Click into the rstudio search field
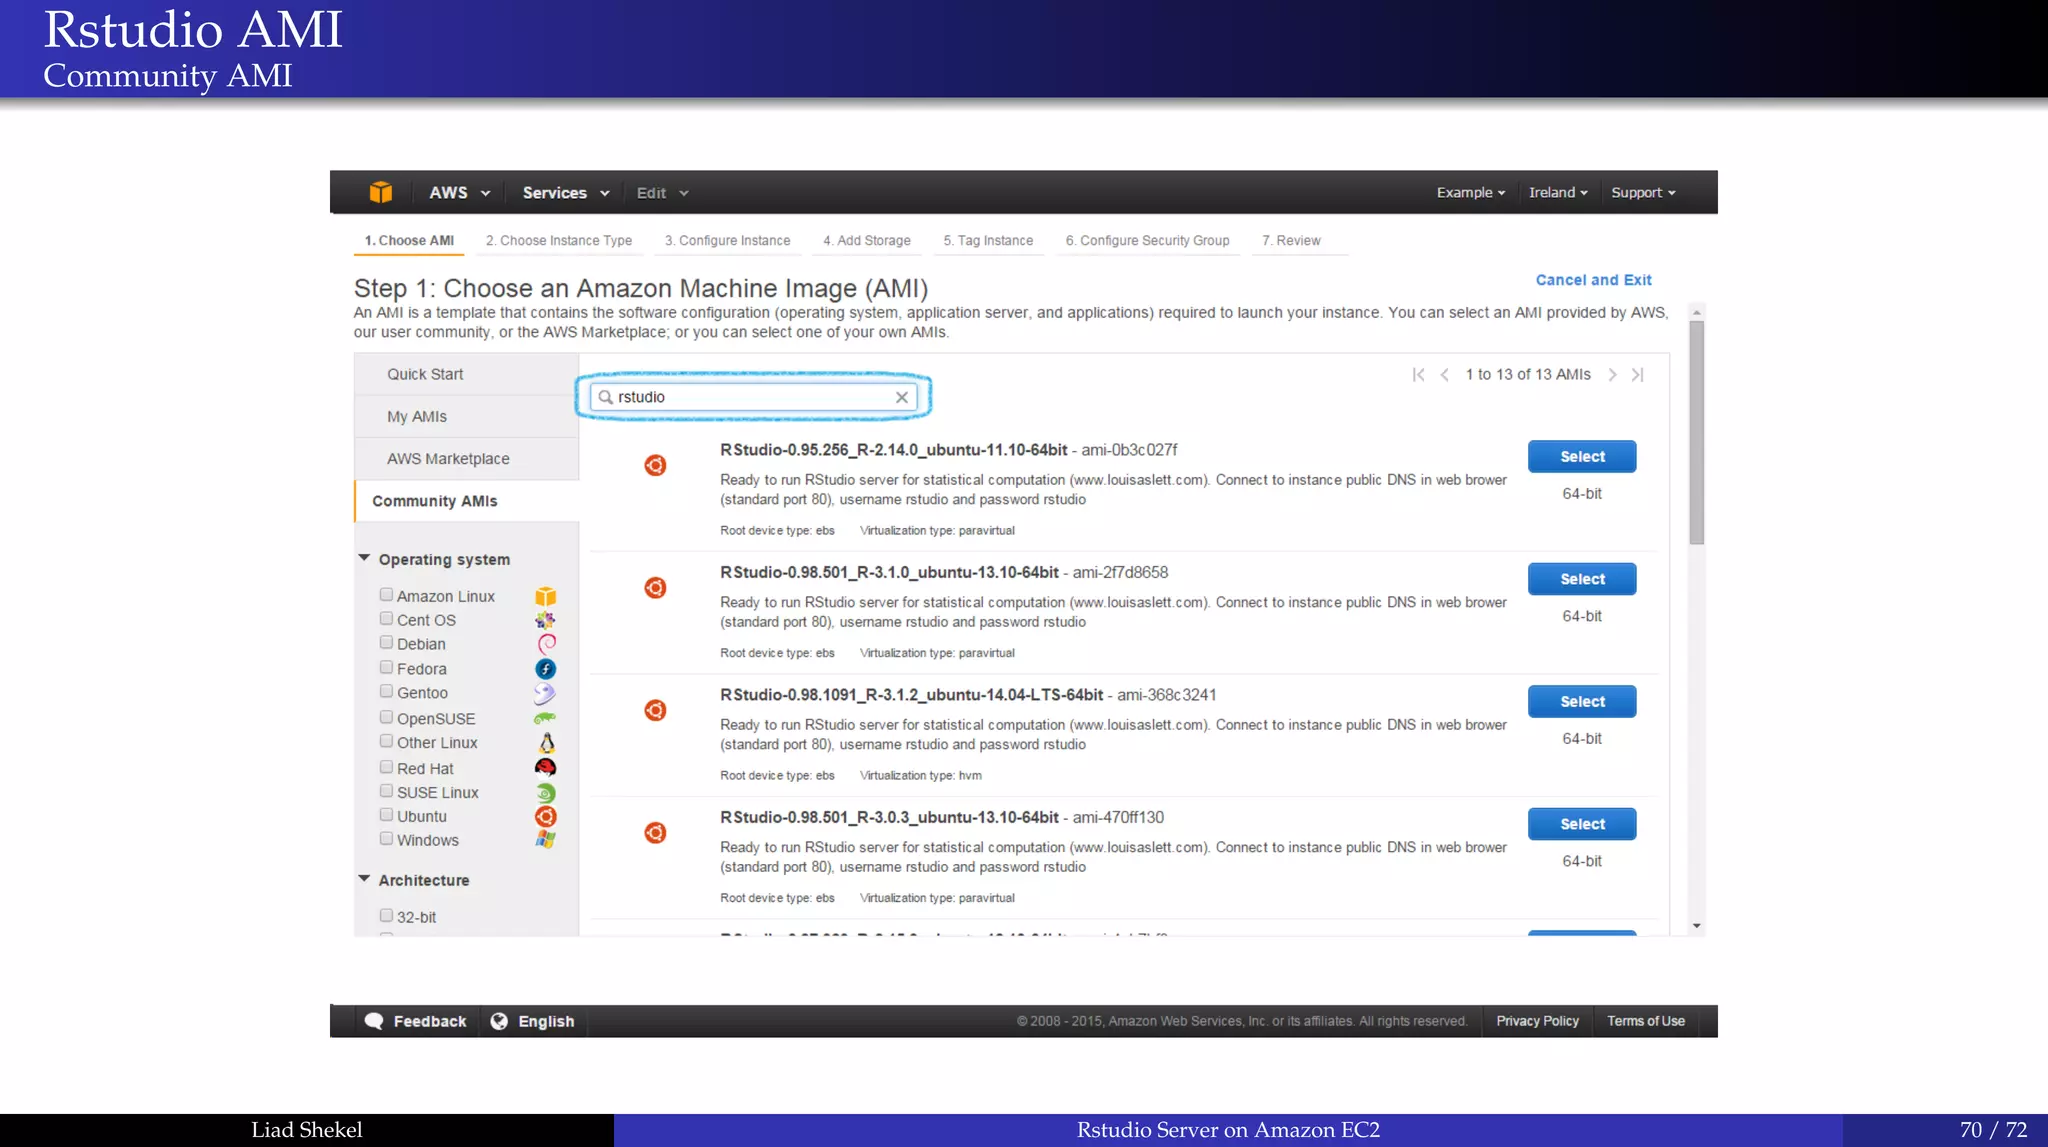The image size is (2048, 1147). click(753, 397)
